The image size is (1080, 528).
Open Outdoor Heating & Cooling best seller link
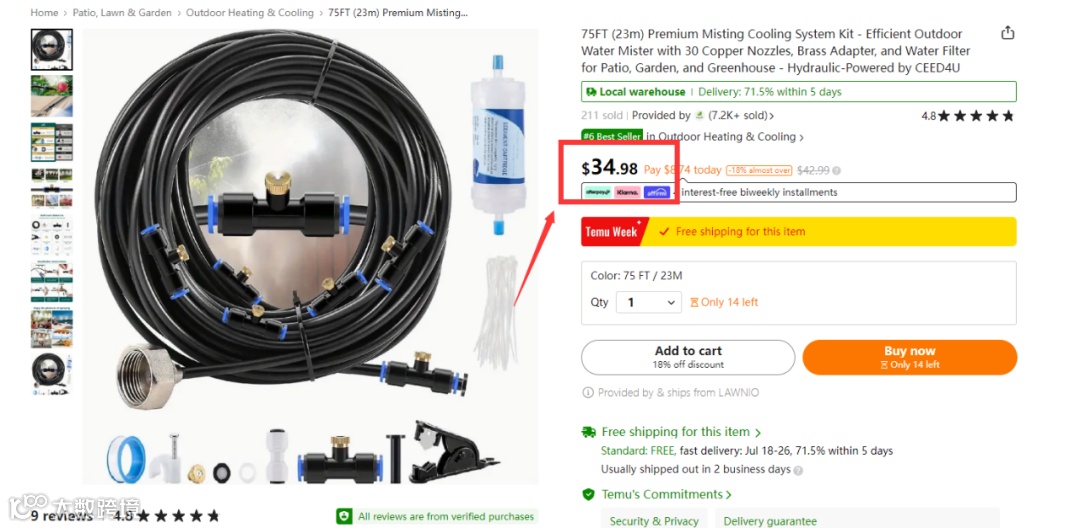725,137
